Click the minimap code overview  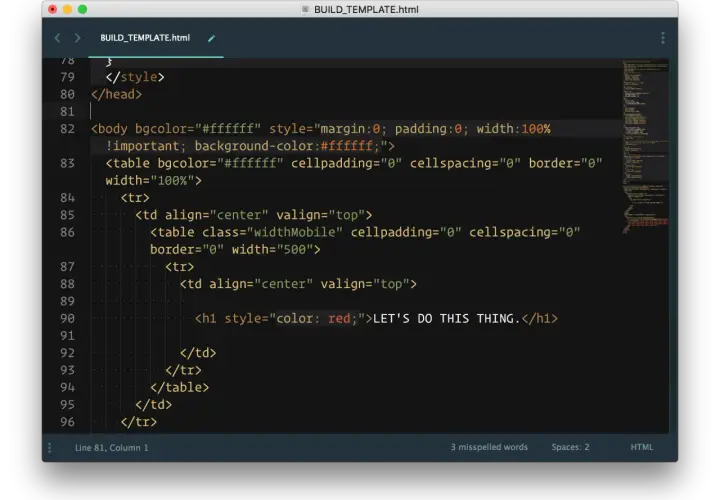645,147
